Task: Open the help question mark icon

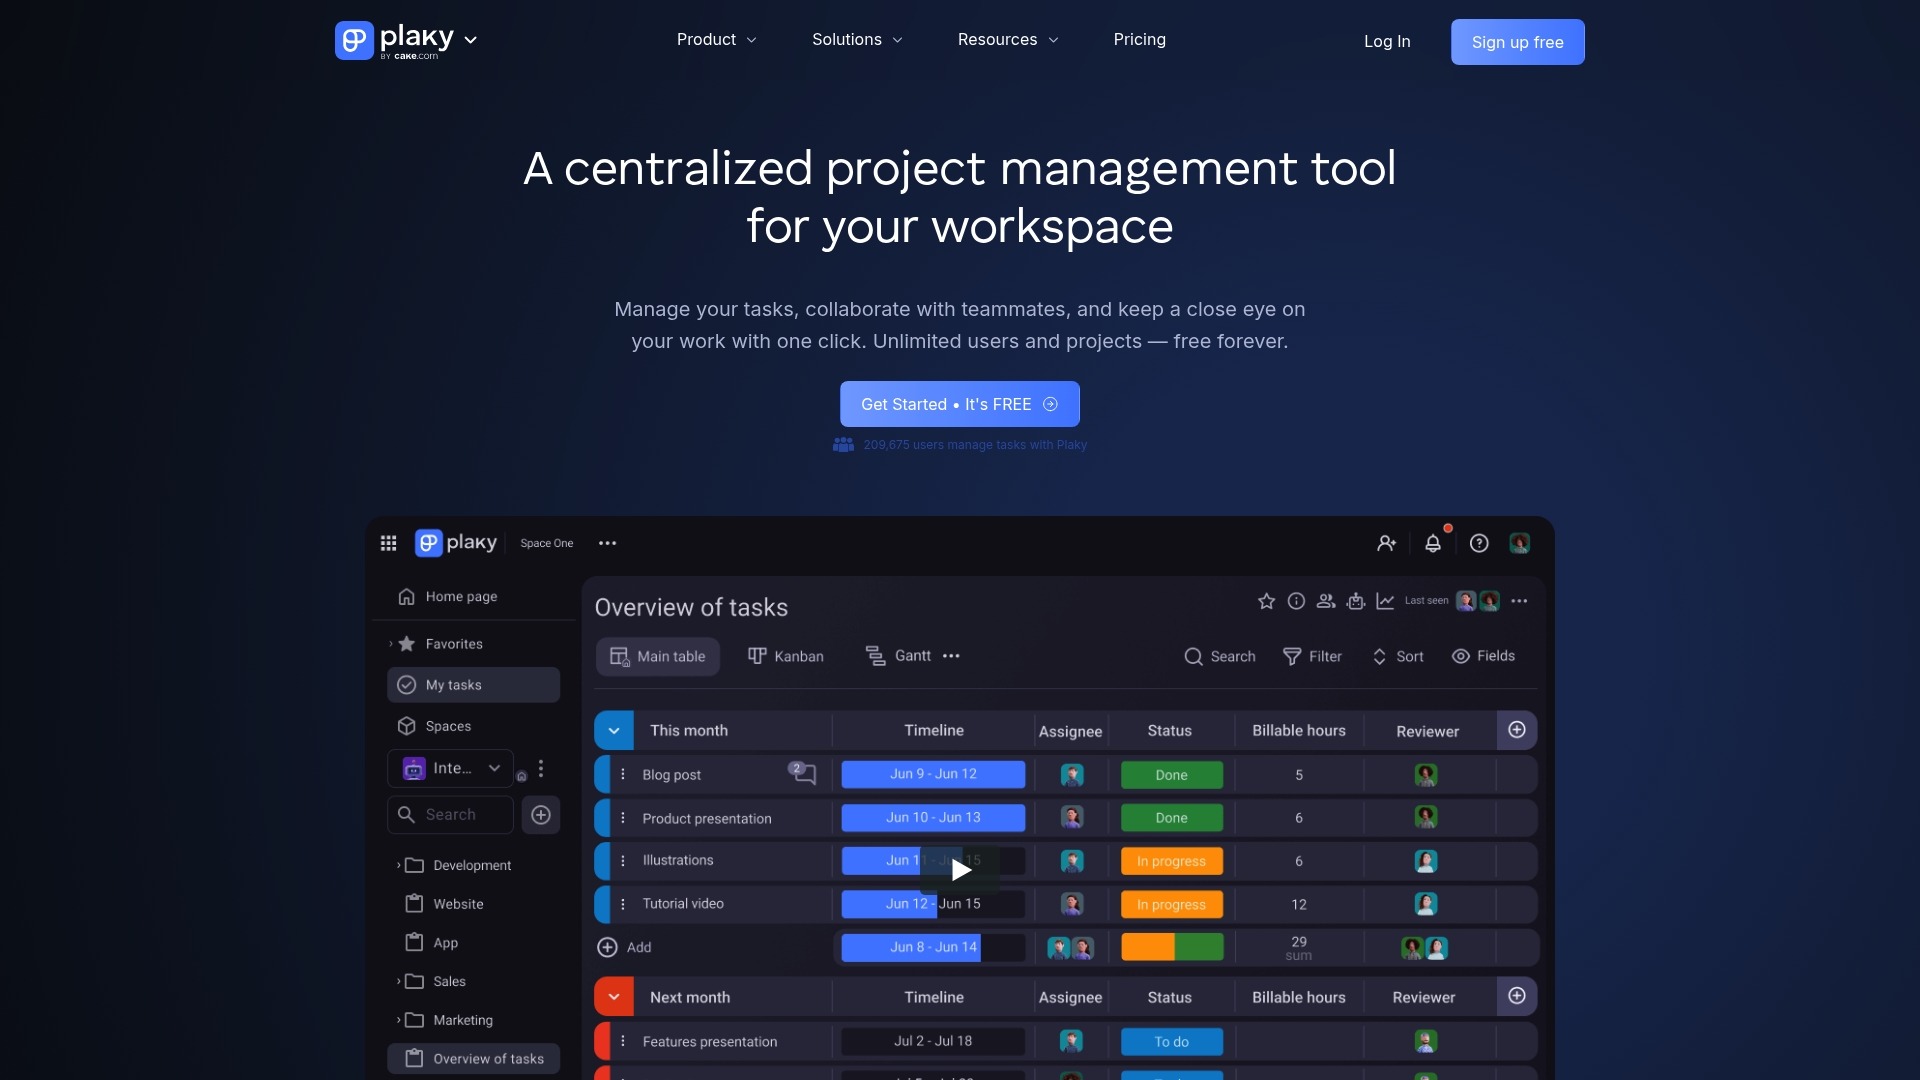Action: coord(1479,543)
